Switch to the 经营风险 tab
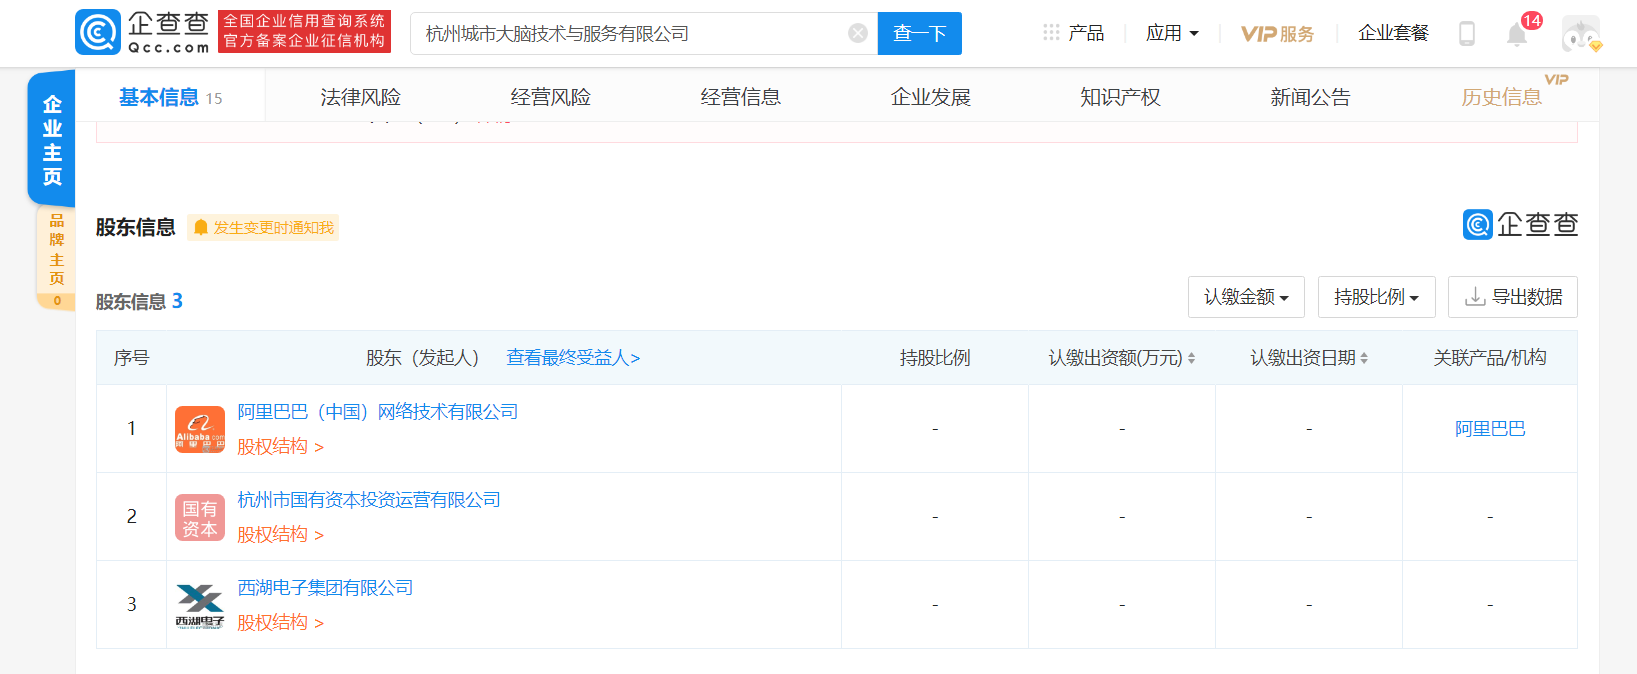This screenshot has height=674, width=1637. [550, 97]
